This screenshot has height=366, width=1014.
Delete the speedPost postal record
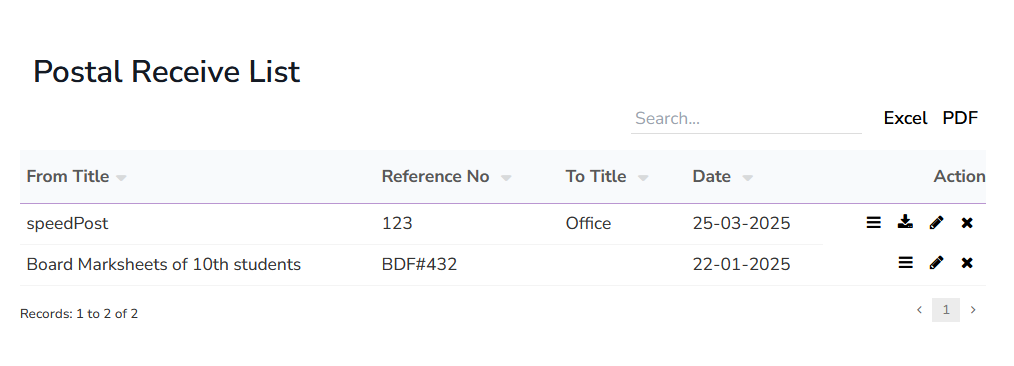[x=967, y=223]
